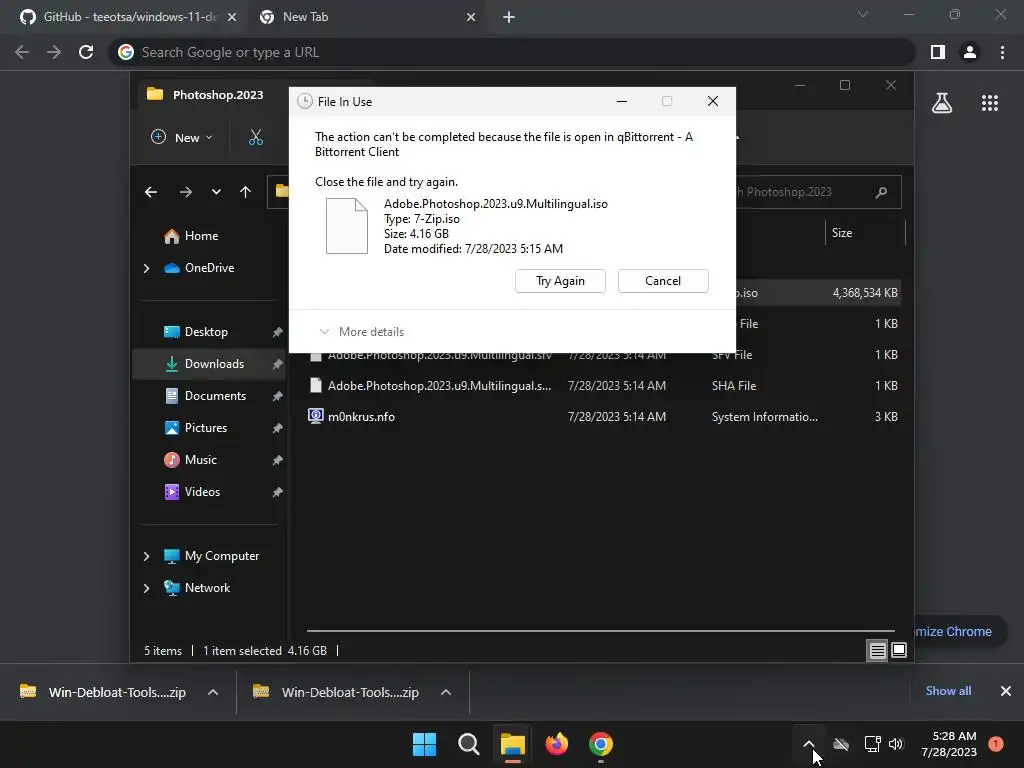The height and width of the screenshot is (768, 1024).
Task: Click the Size column header
Action: click(865, 233)
